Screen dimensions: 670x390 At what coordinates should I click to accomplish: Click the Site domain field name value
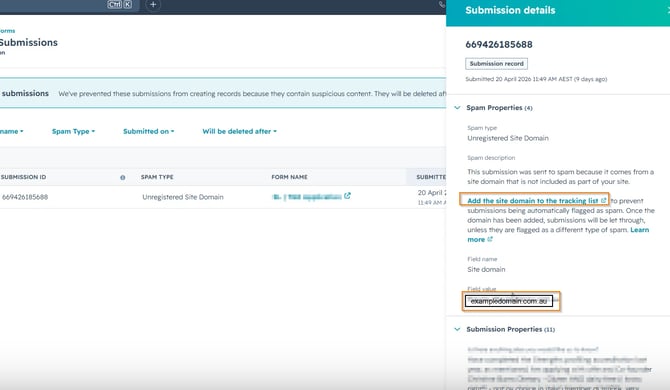tap(486, 270)
